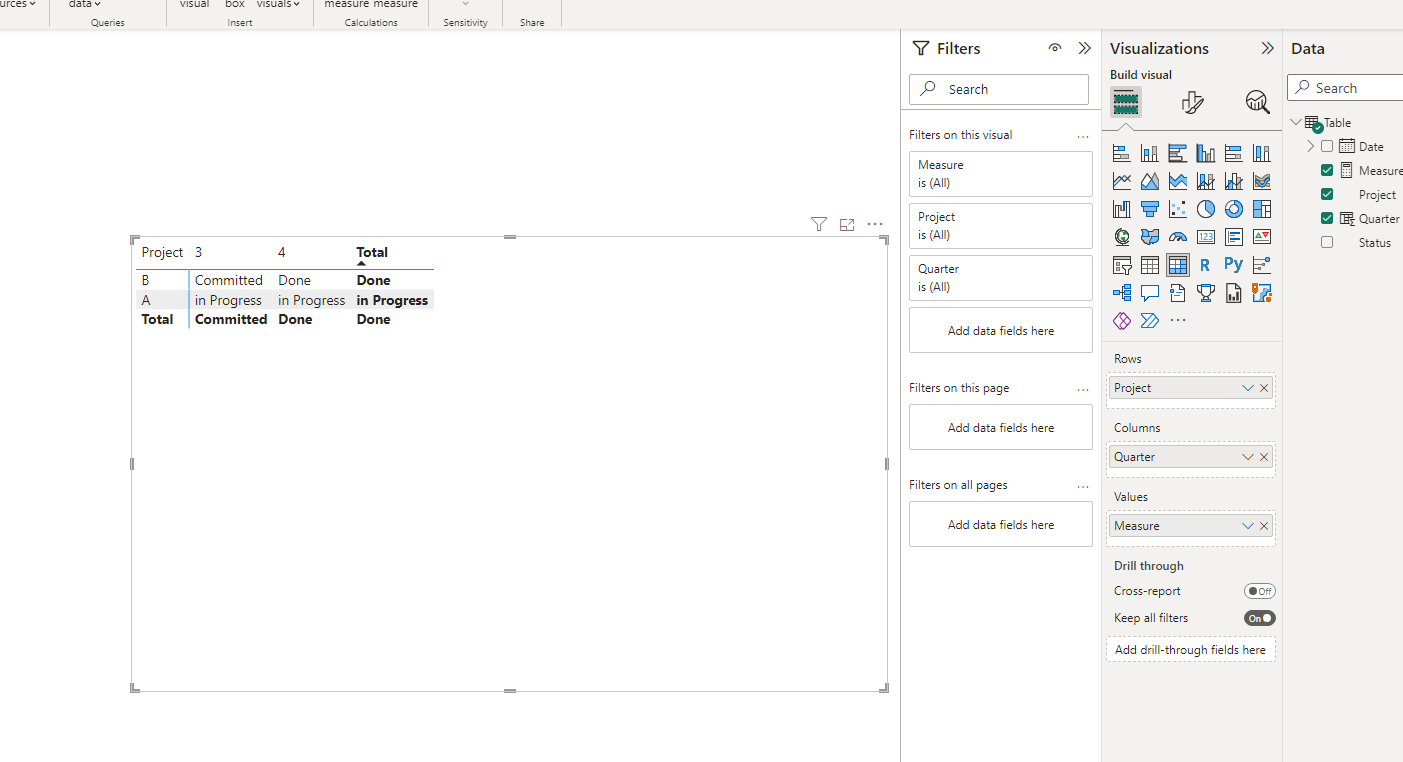Switch to the Build visual tab
The width and height of the screenshot is (1403, 762).
click(1126, 102)
